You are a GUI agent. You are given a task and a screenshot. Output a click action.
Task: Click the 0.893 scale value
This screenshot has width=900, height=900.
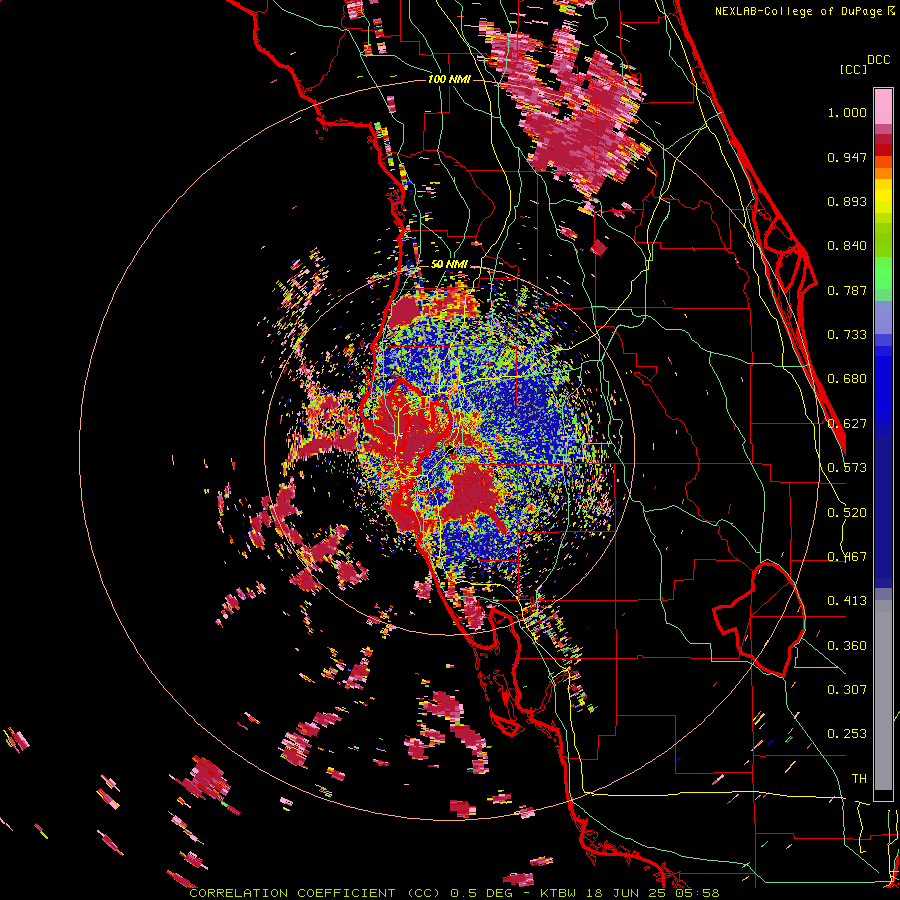[847, 201]
